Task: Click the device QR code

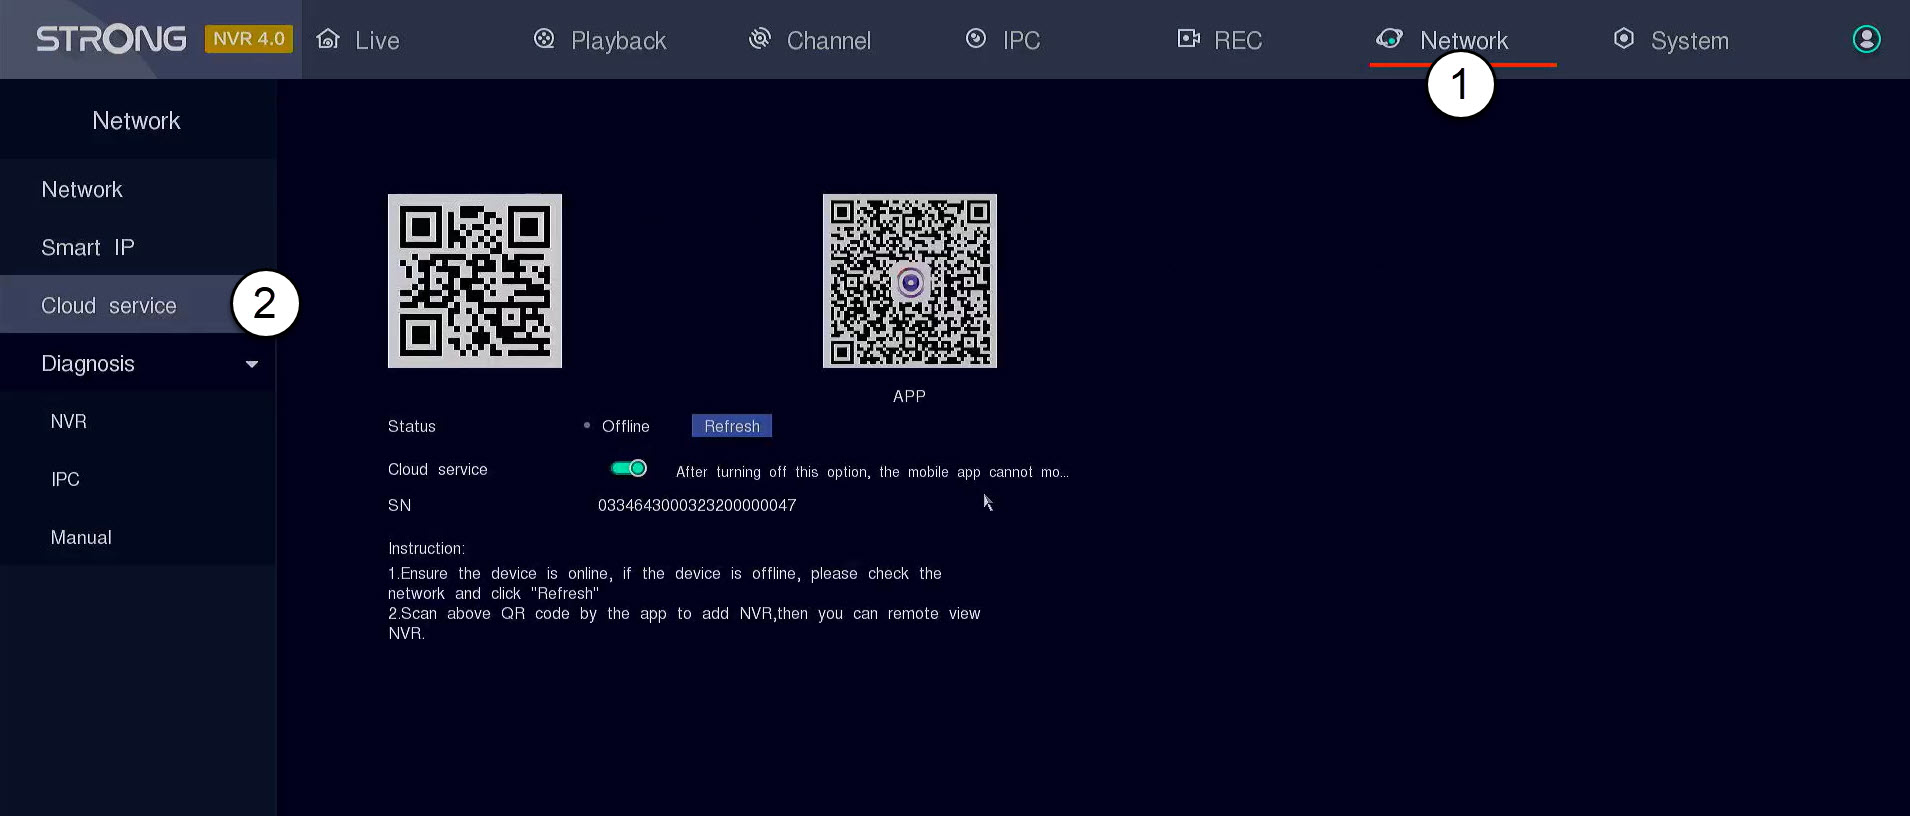Action: 475,281
